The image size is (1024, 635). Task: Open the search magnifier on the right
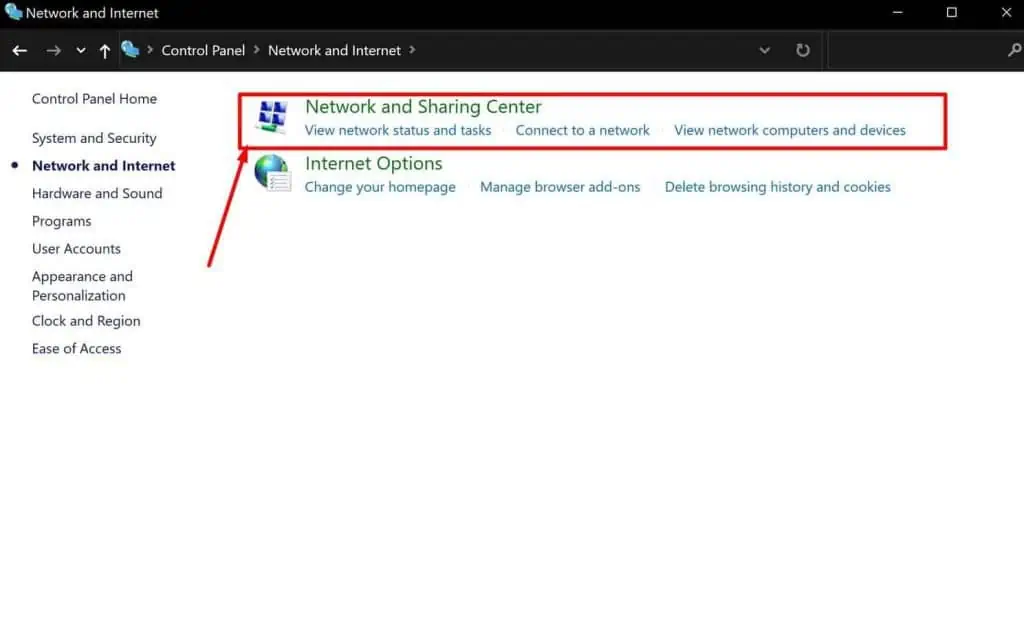[1017, 49]
